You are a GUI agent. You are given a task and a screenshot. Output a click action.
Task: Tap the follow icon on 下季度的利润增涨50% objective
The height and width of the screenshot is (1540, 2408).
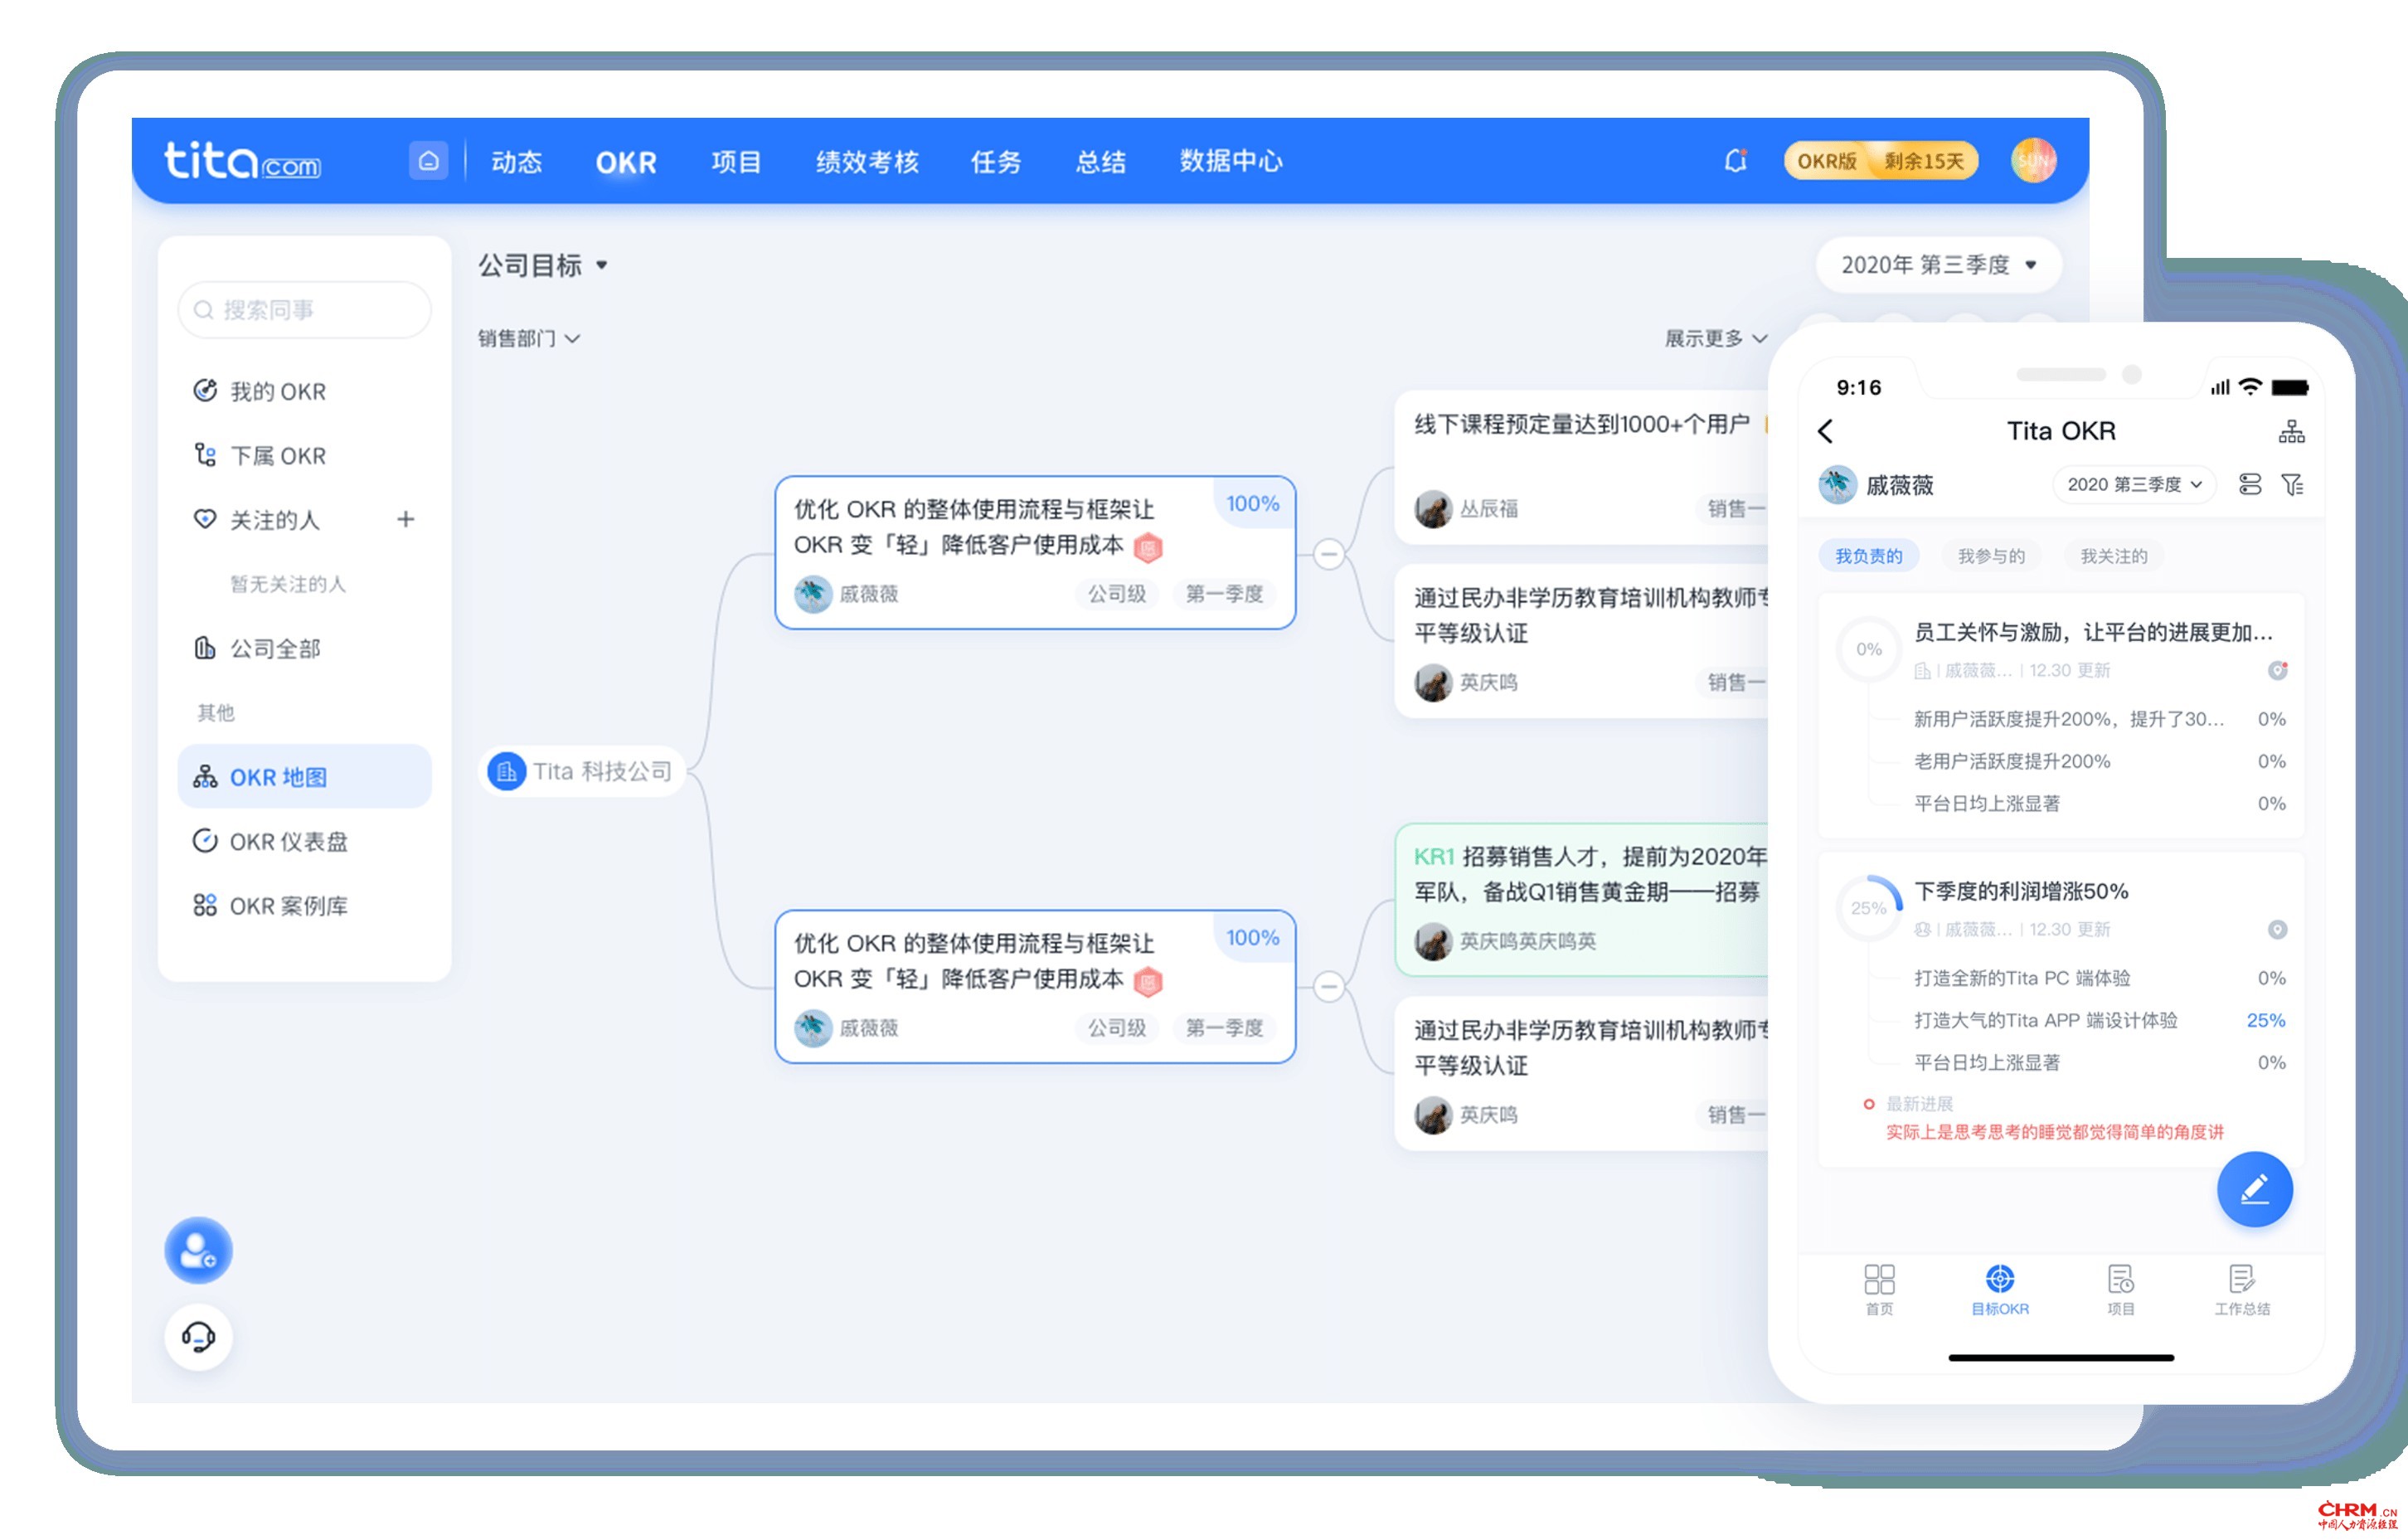pos(2277,930)
